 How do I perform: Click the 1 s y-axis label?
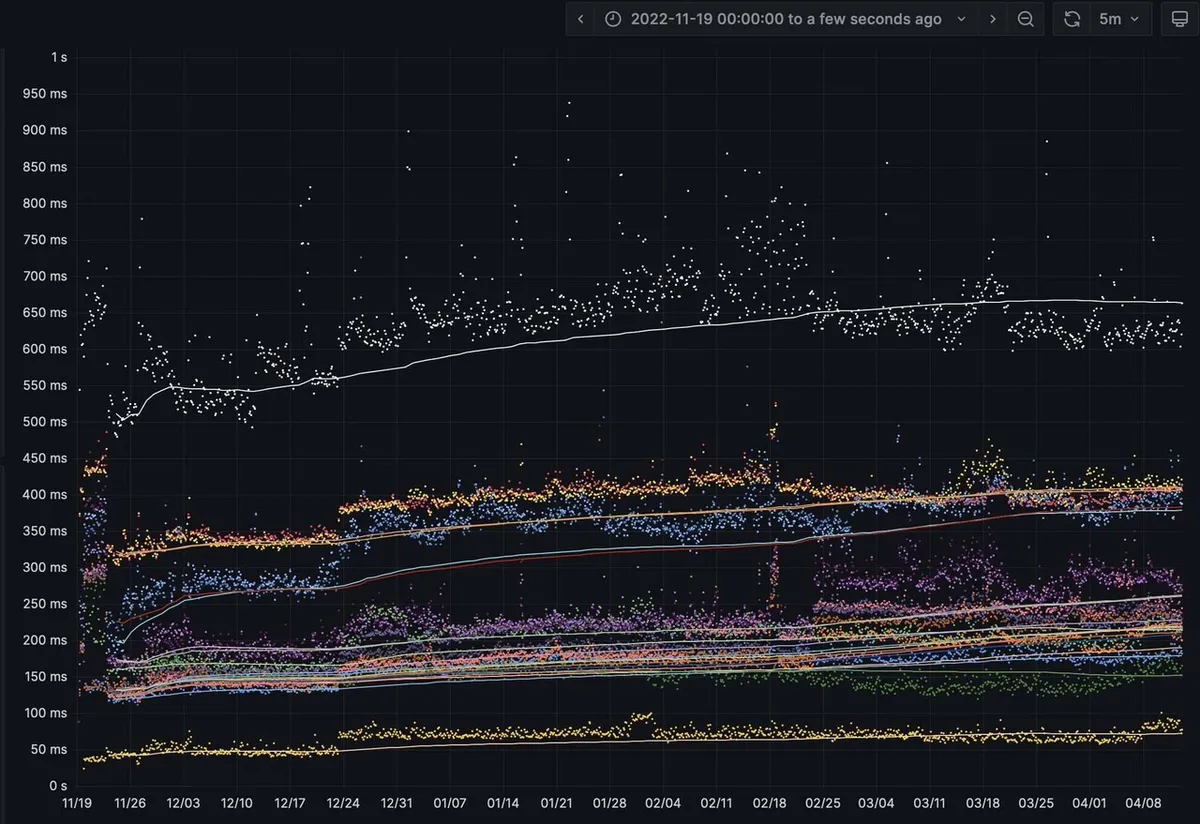[x=58, y=57]
